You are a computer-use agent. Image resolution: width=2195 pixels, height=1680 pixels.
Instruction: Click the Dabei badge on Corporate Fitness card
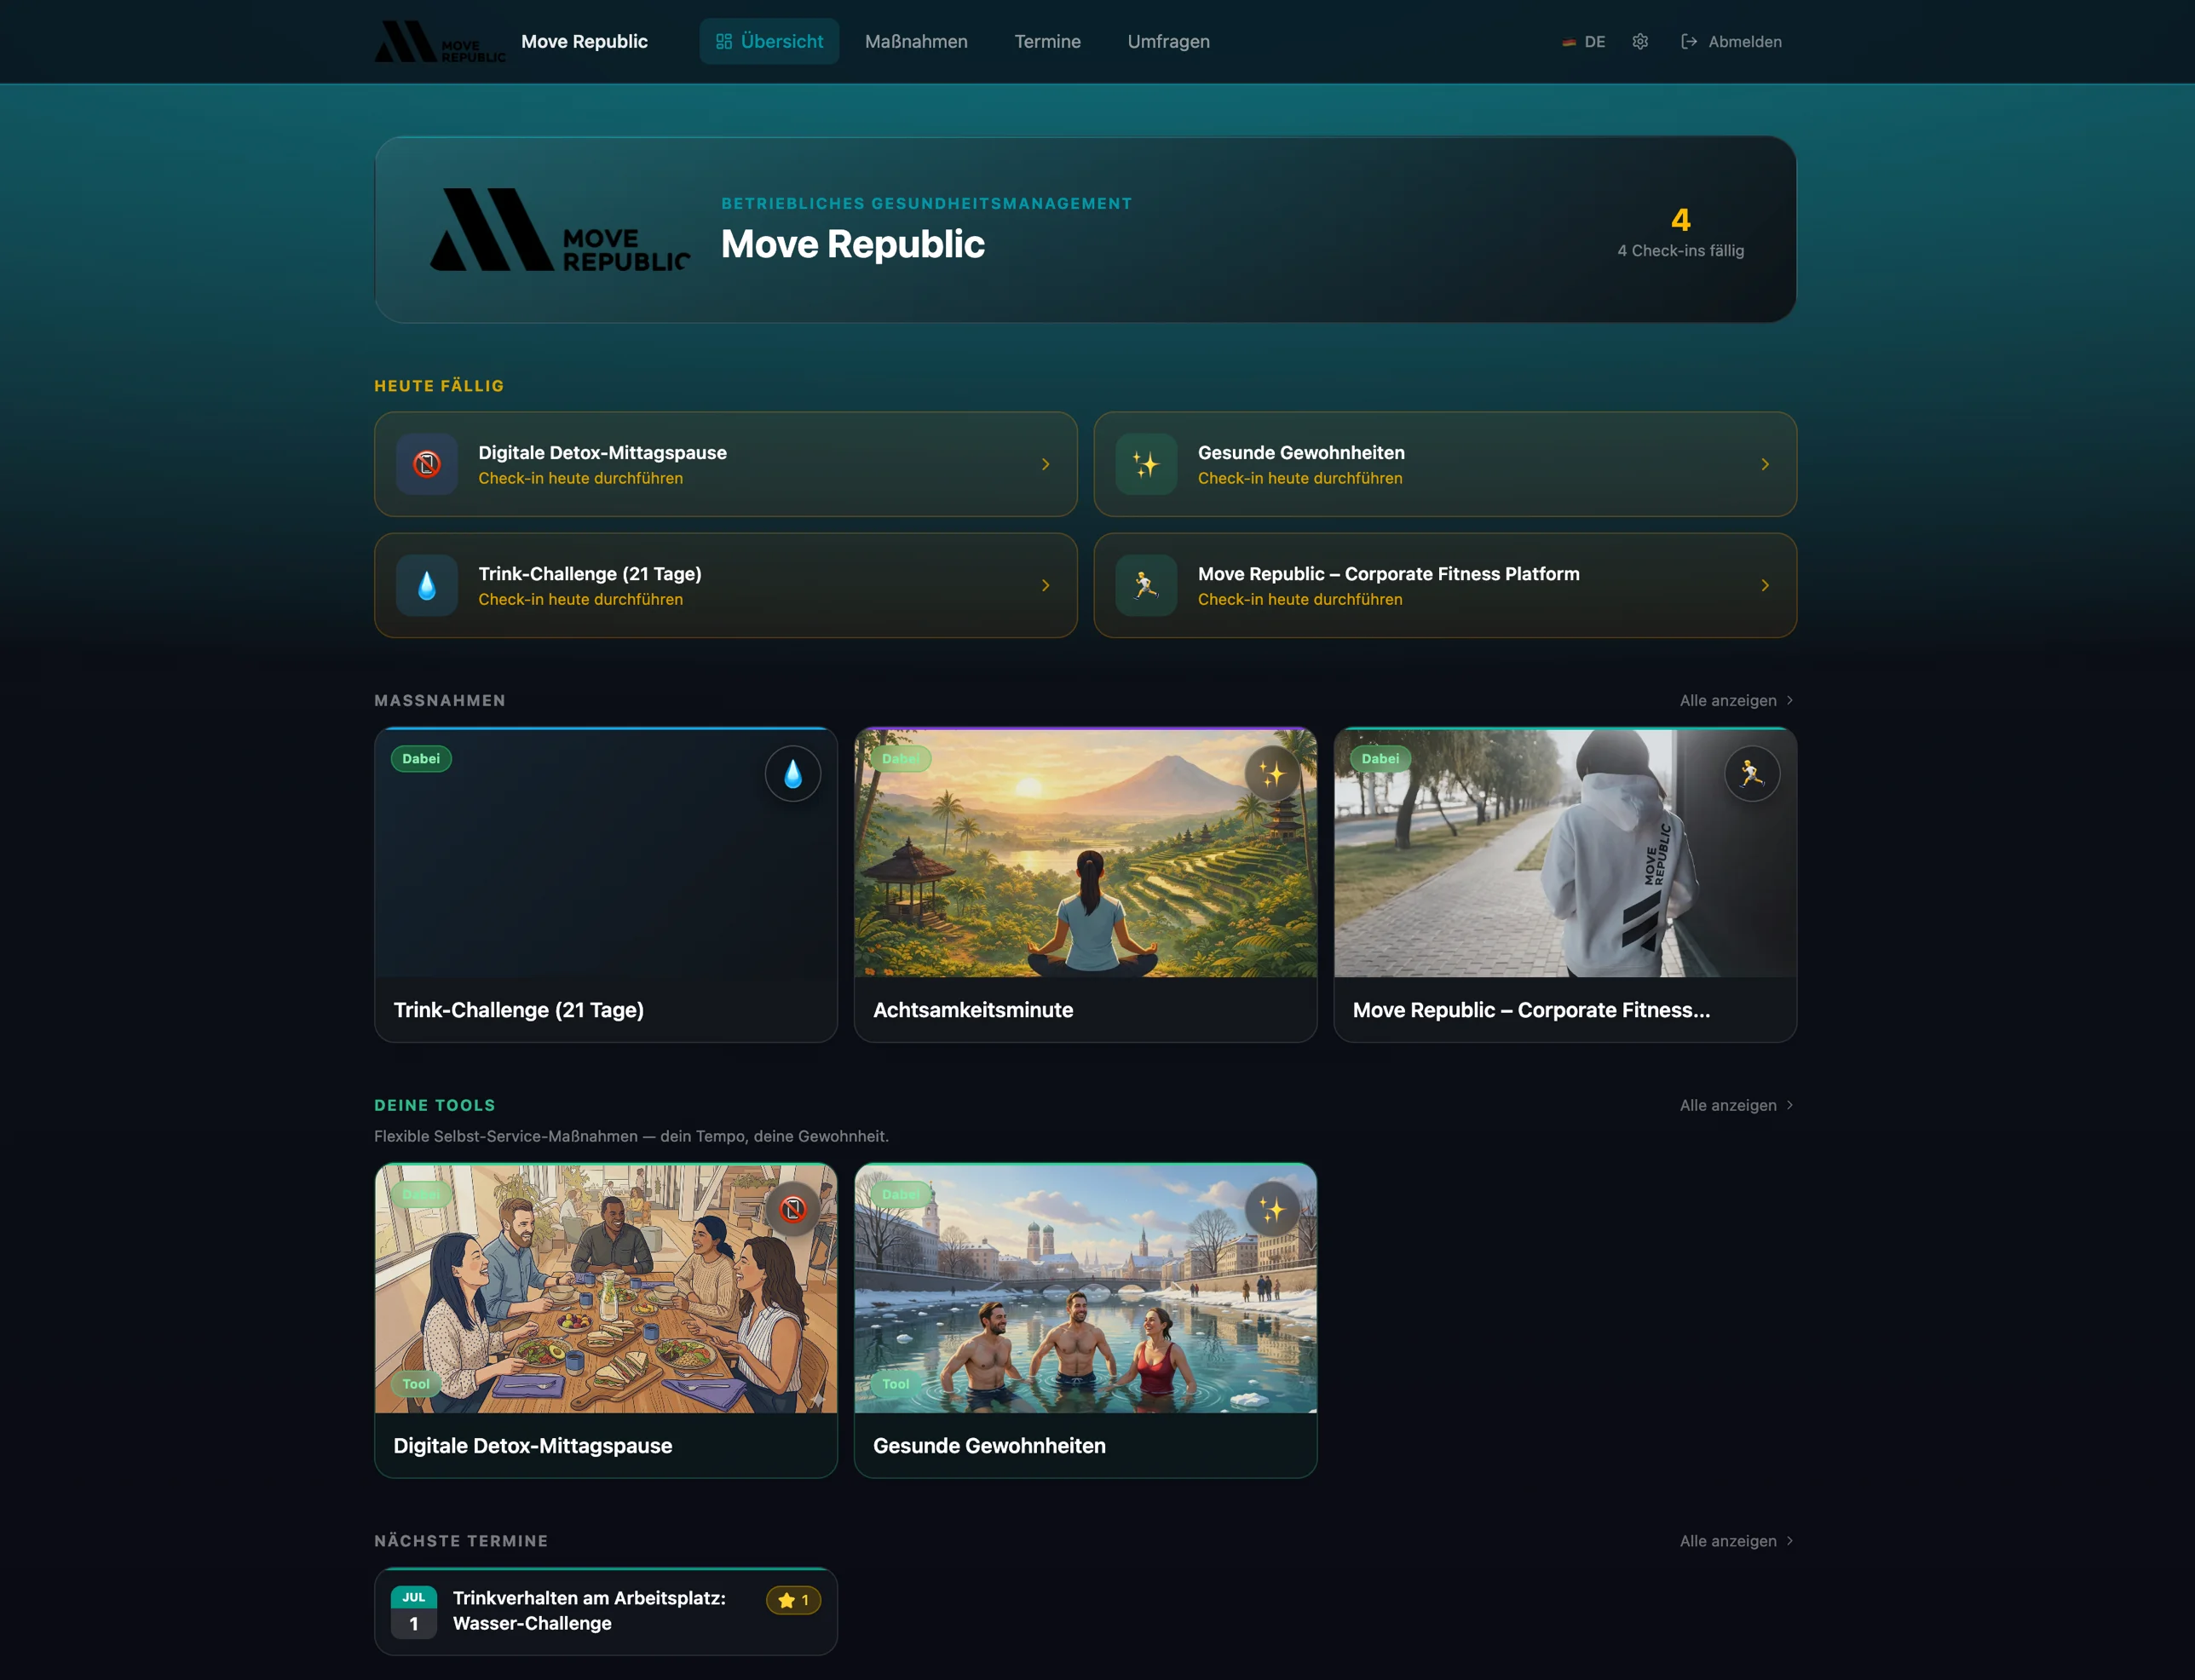1380,758
